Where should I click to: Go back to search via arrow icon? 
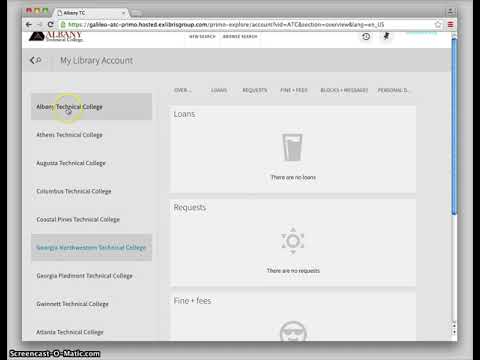point(36,60)
